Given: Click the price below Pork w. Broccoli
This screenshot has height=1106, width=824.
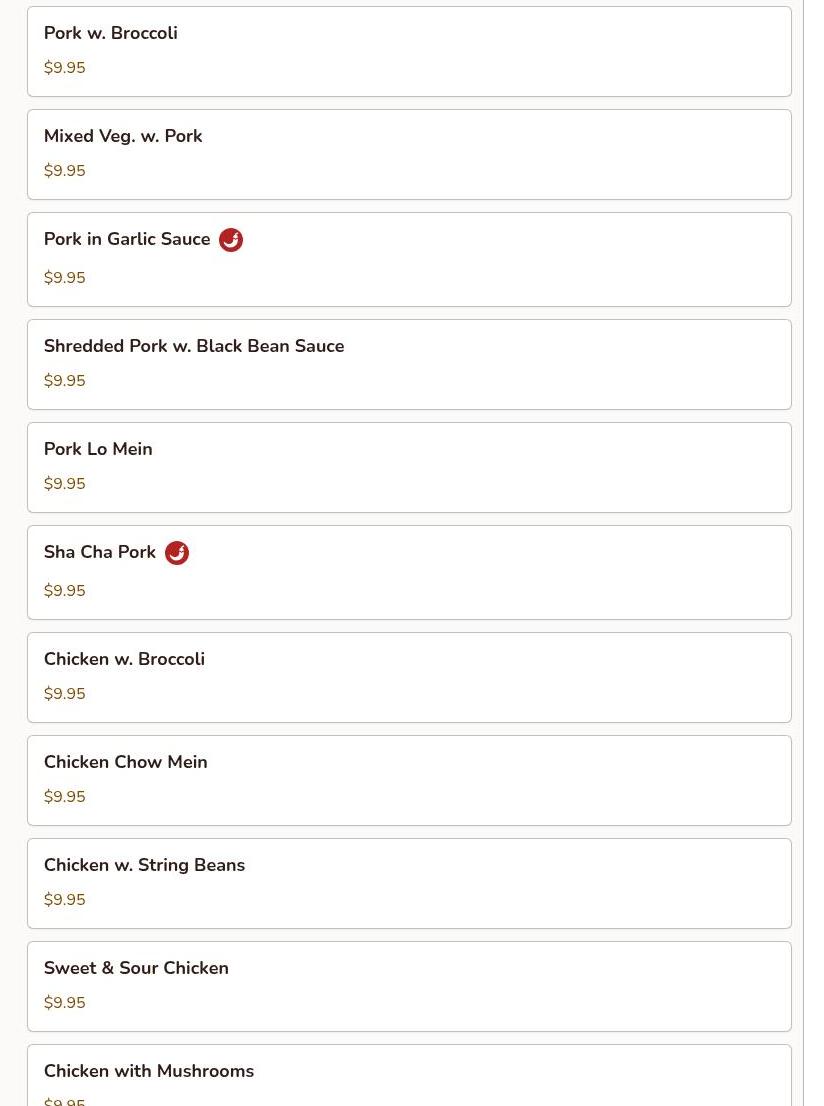Looking at the screenshot, I should (x=64, y=68).
